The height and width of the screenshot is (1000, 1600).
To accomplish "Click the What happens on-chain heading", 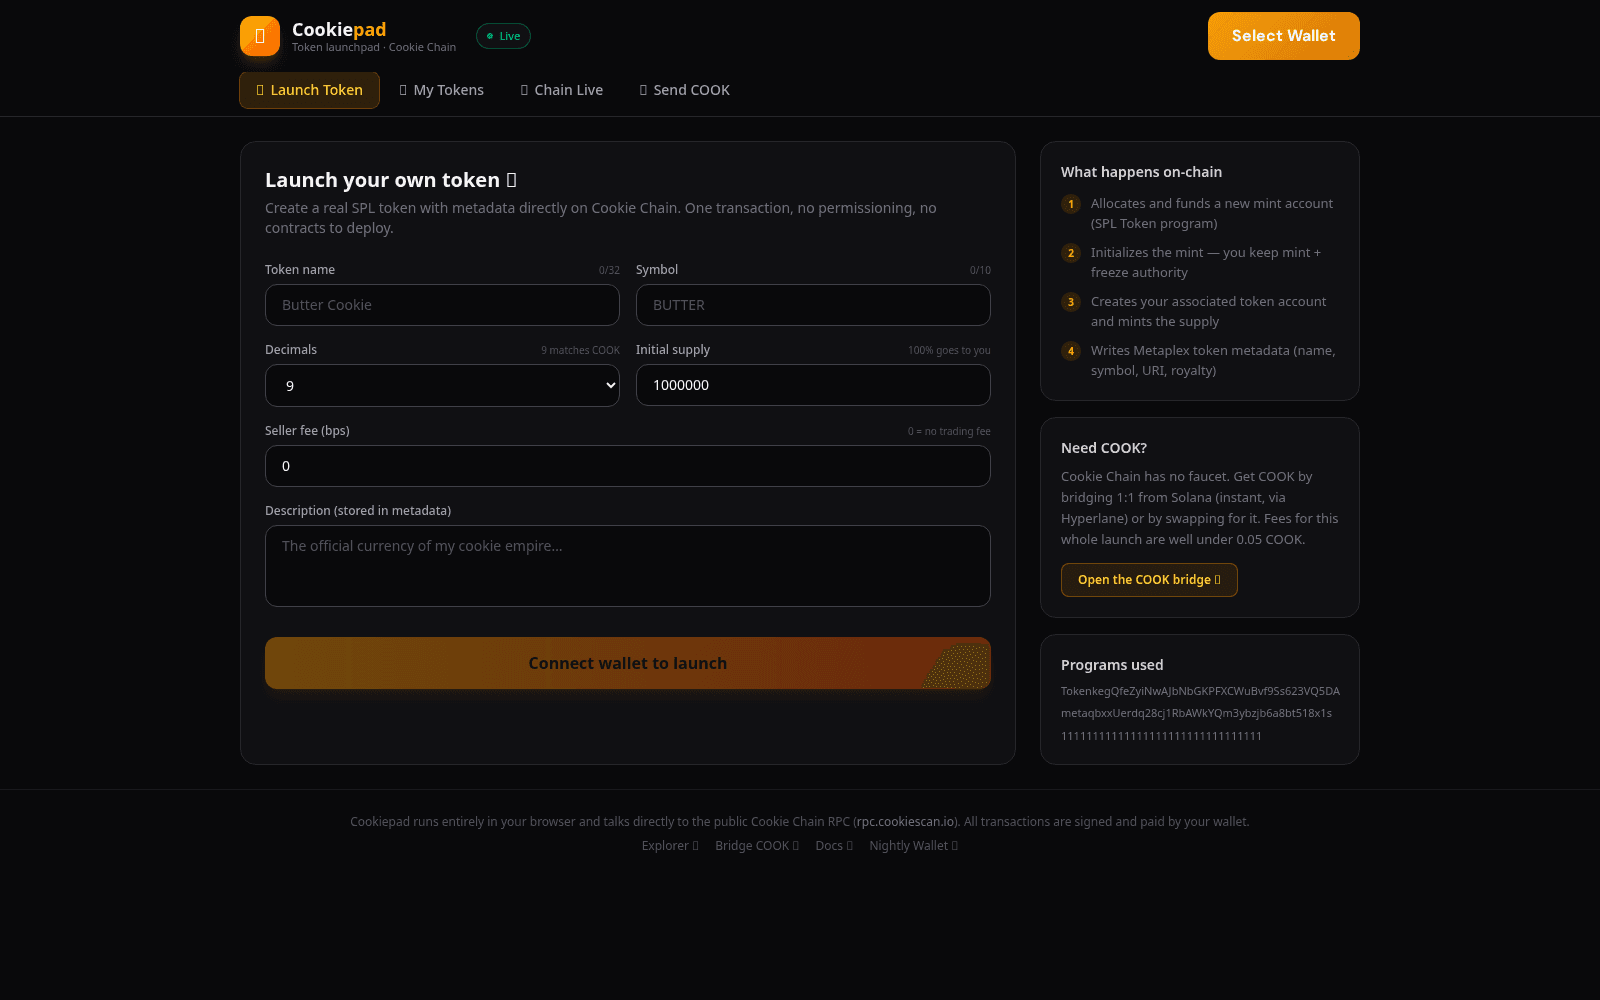I will (x=1141, y=172).
